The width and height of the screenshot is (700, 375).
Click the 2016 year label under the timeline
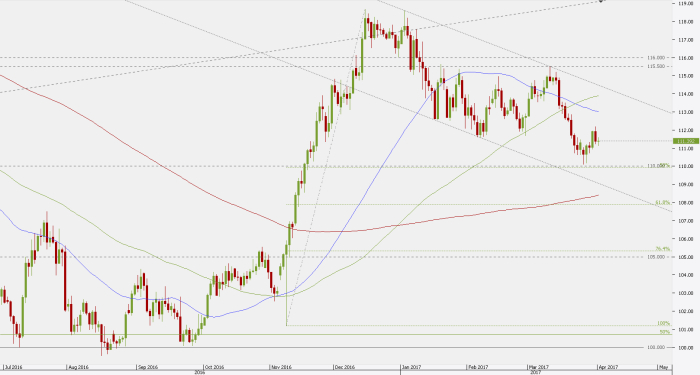tap(200, 372)
